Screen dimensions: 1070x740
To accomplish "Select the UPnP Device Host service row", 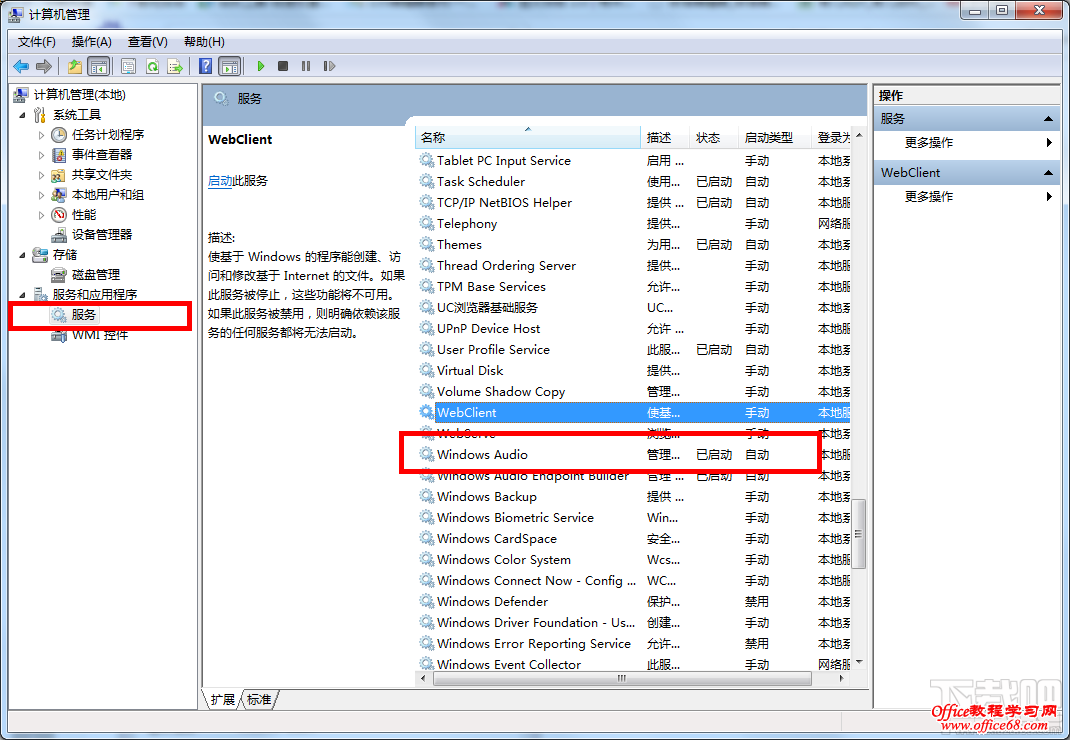I will pyautogui.click(x=633, y=328).
